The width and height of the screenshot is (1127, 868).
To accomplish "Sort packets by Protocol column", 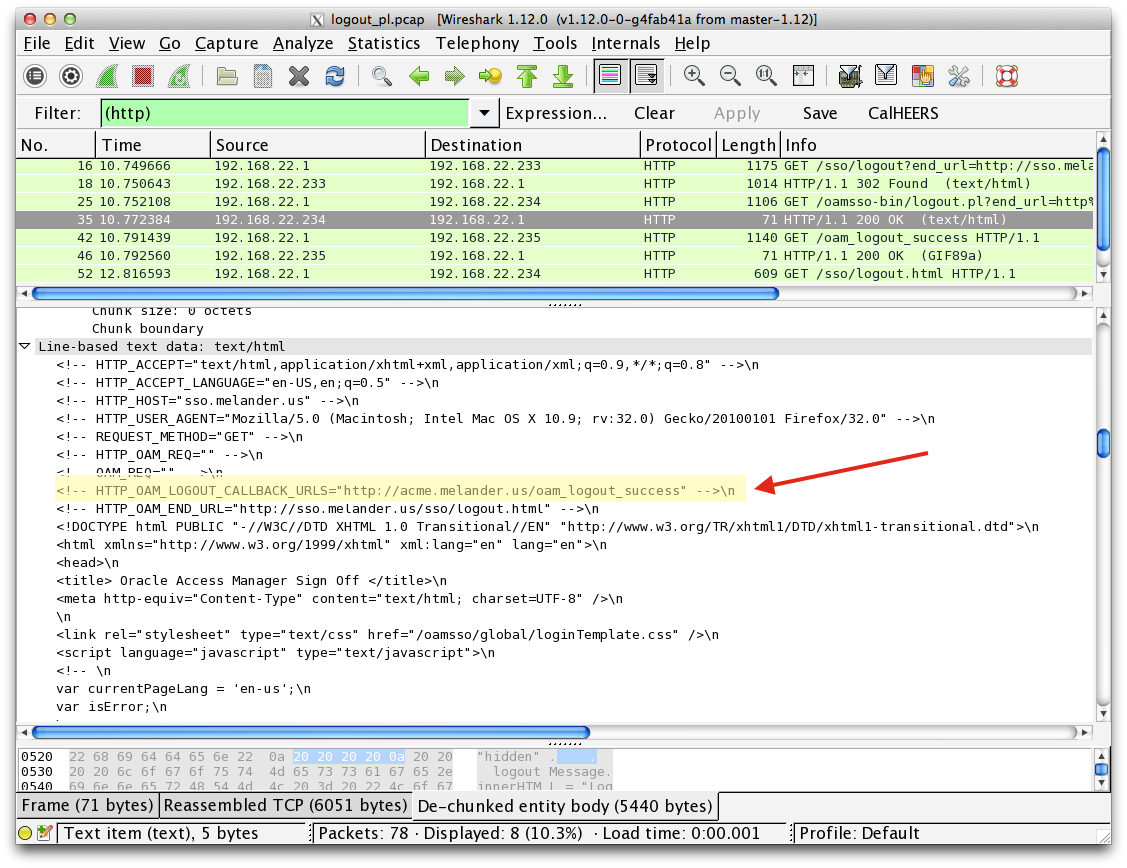I will [678, 145].
